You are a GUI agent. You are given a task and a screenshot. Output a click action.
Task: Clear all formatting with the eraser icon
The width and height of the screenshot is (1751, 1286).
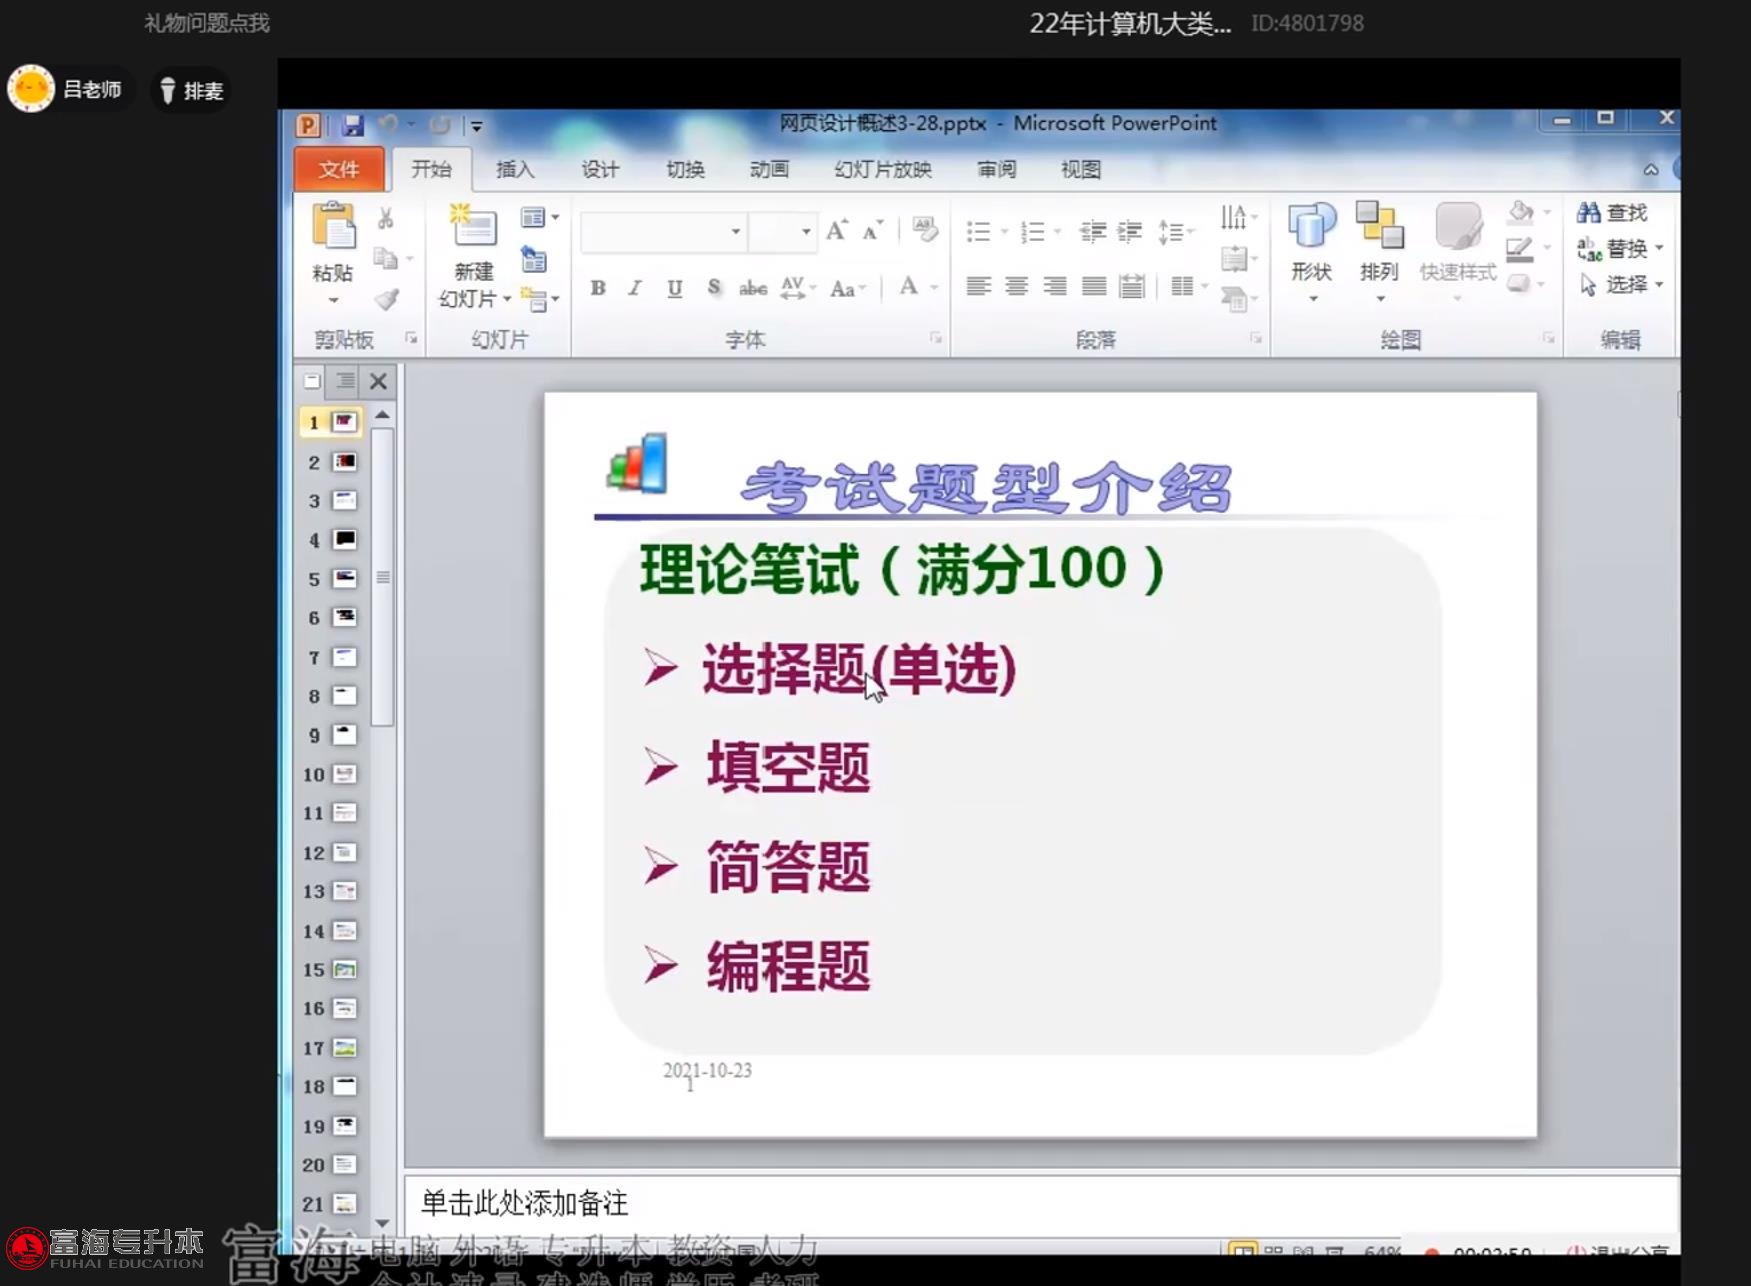(925, 230)
